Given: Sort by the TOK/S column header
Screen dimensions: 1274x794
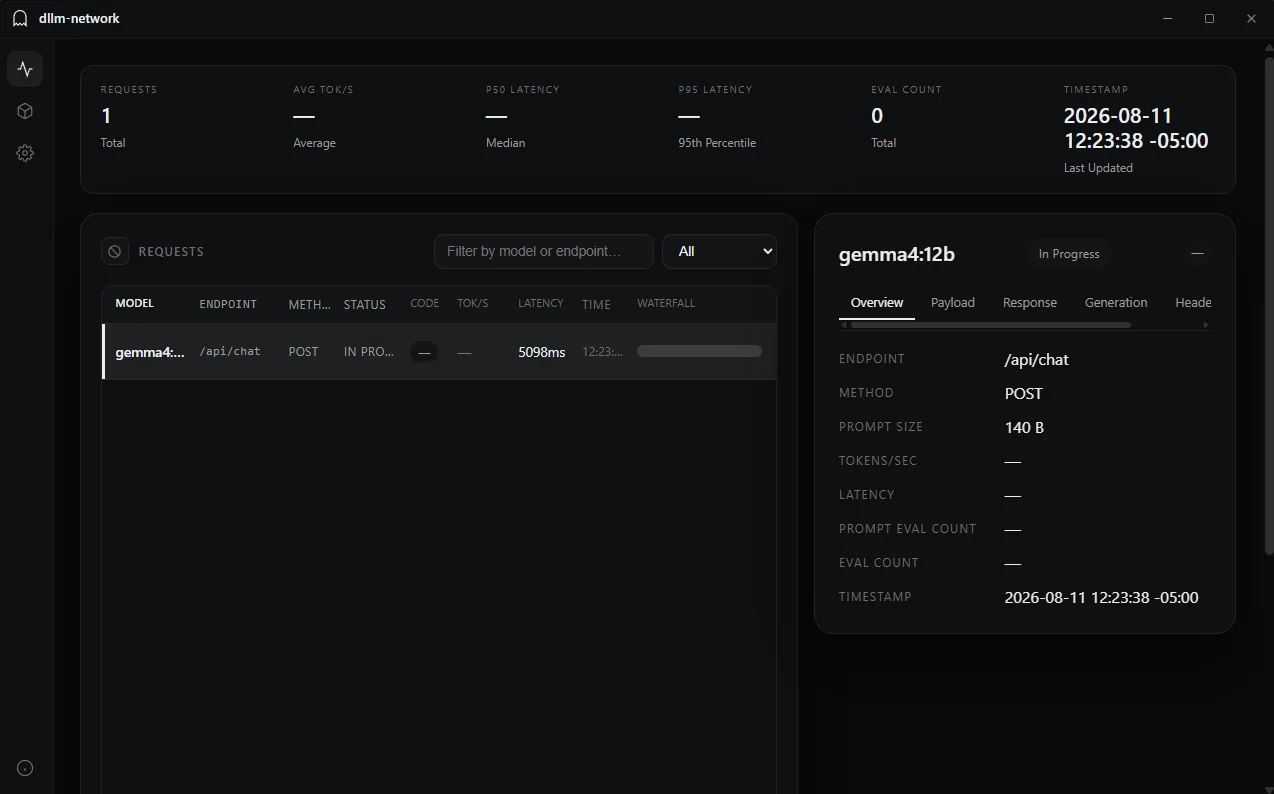Looking at the screenshot, I should click(473, 303).
